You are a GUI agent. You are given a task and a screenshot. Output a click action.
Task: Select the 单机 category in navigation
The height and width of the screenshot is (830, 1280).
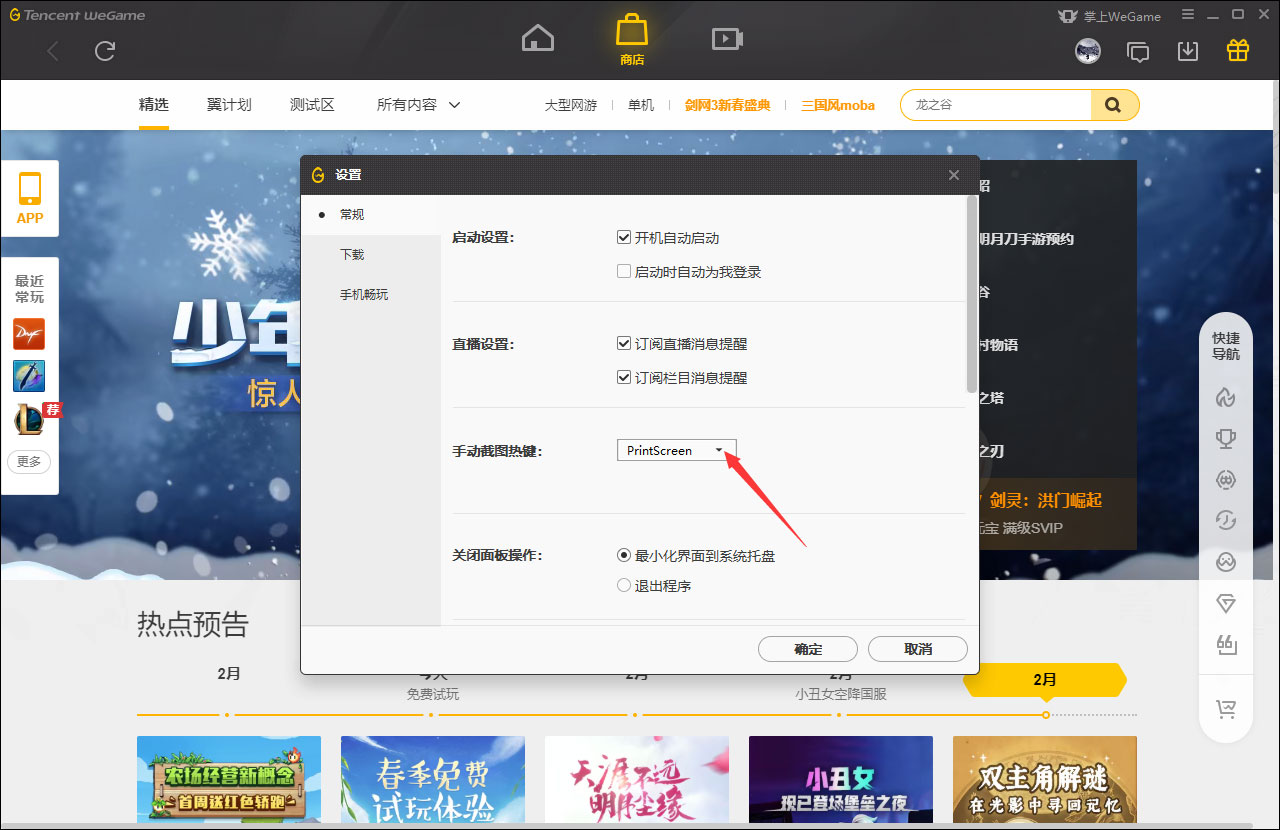point(640,104)
